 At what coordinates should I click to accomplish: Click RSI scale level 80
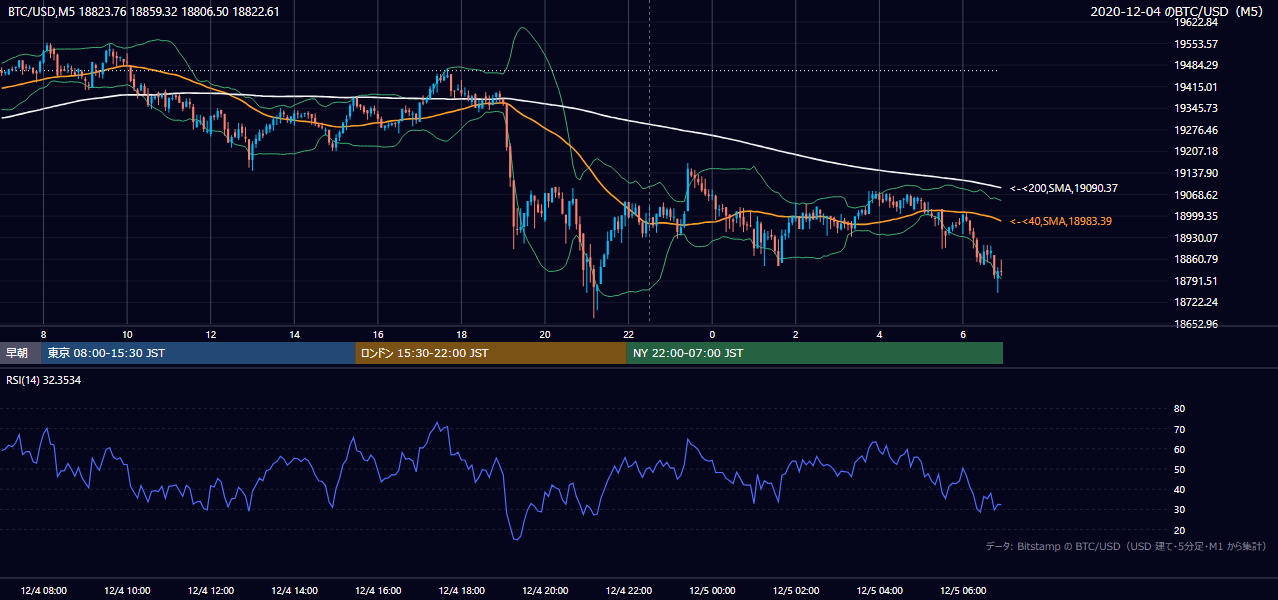[1179, 409]
